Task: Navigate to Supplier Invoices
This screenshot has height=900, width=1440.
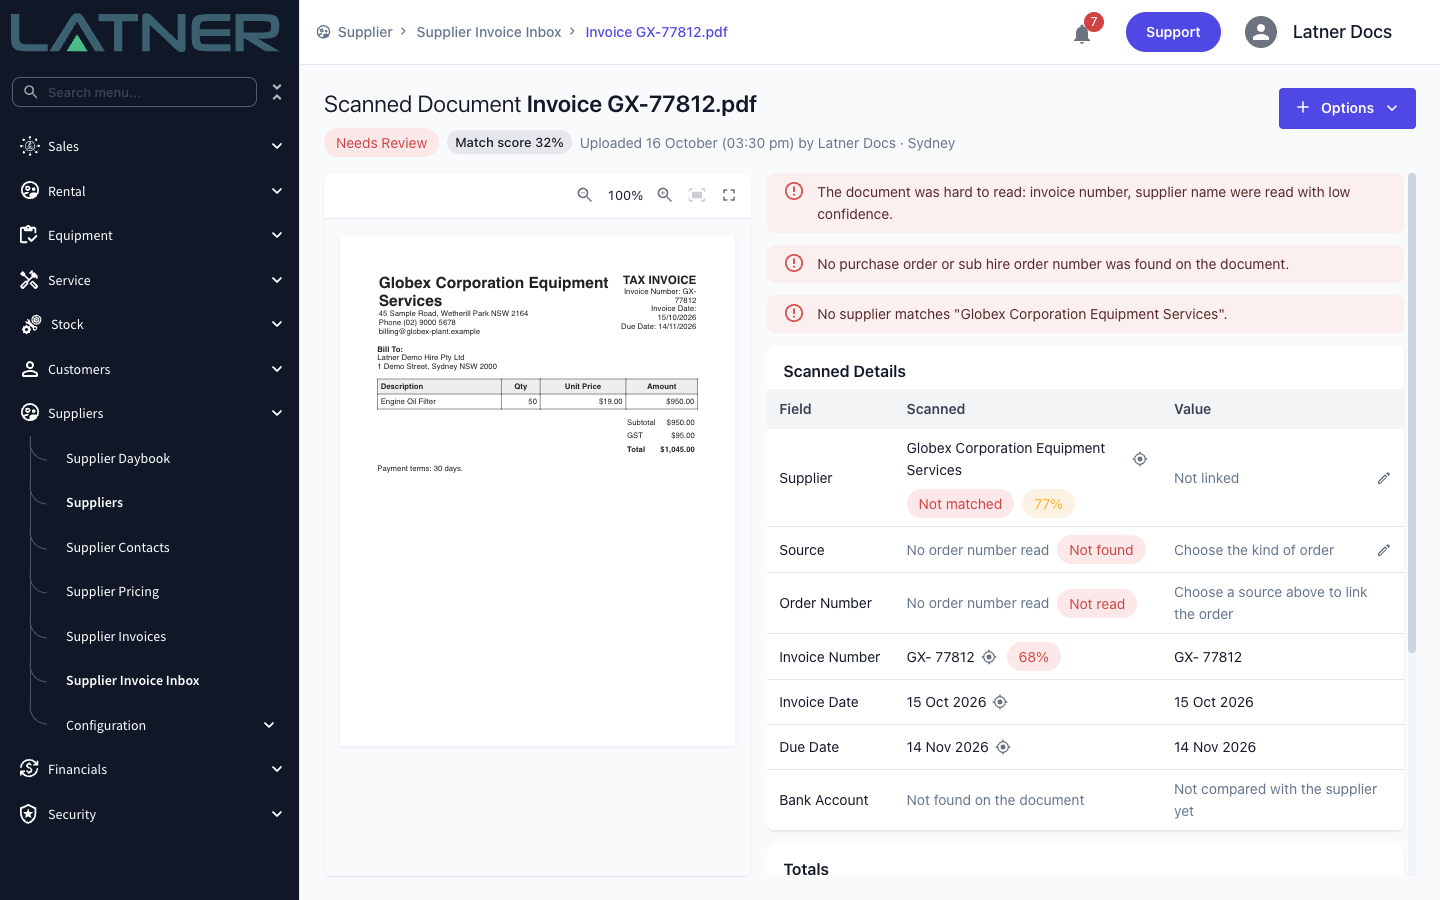Action: 116,636
